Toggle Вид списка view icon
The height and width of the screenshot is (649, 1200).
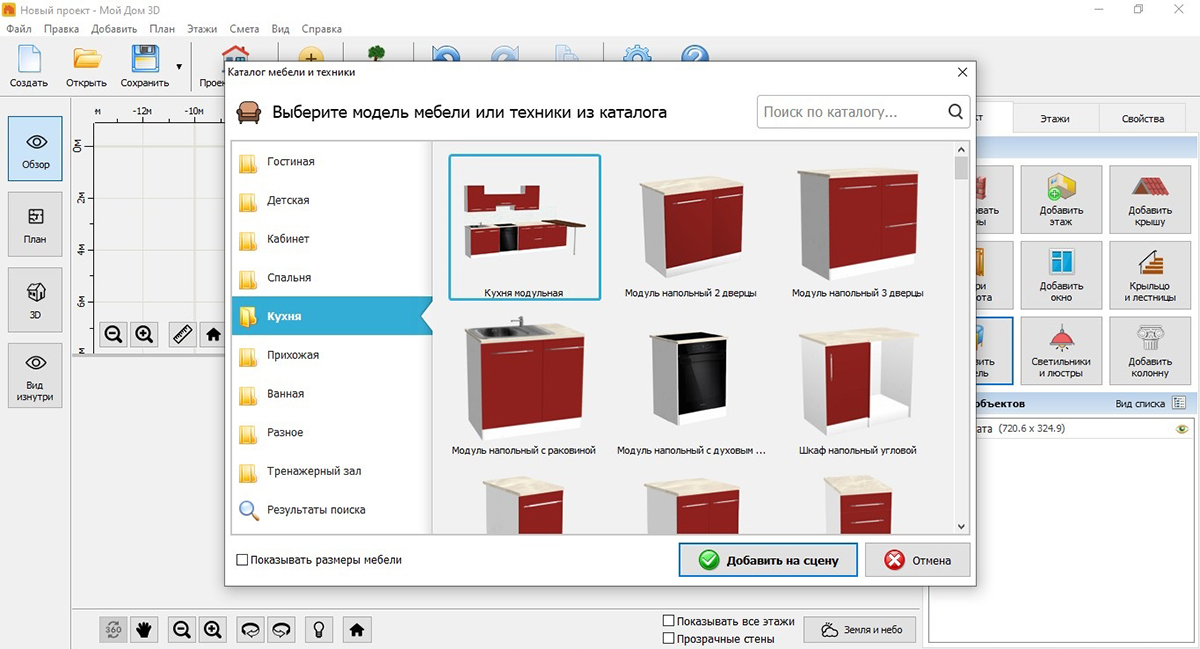coord(1179,403)
